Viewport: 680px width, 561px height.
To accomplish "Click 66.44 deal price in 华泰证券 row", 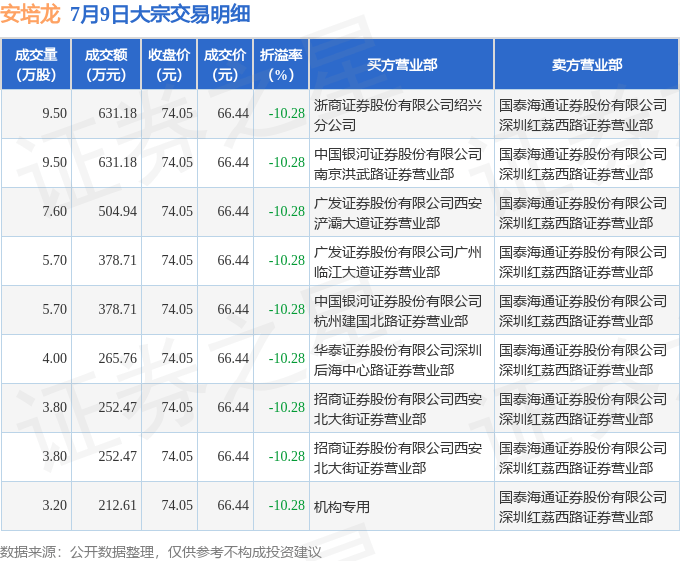I will (x=233, y=359).
